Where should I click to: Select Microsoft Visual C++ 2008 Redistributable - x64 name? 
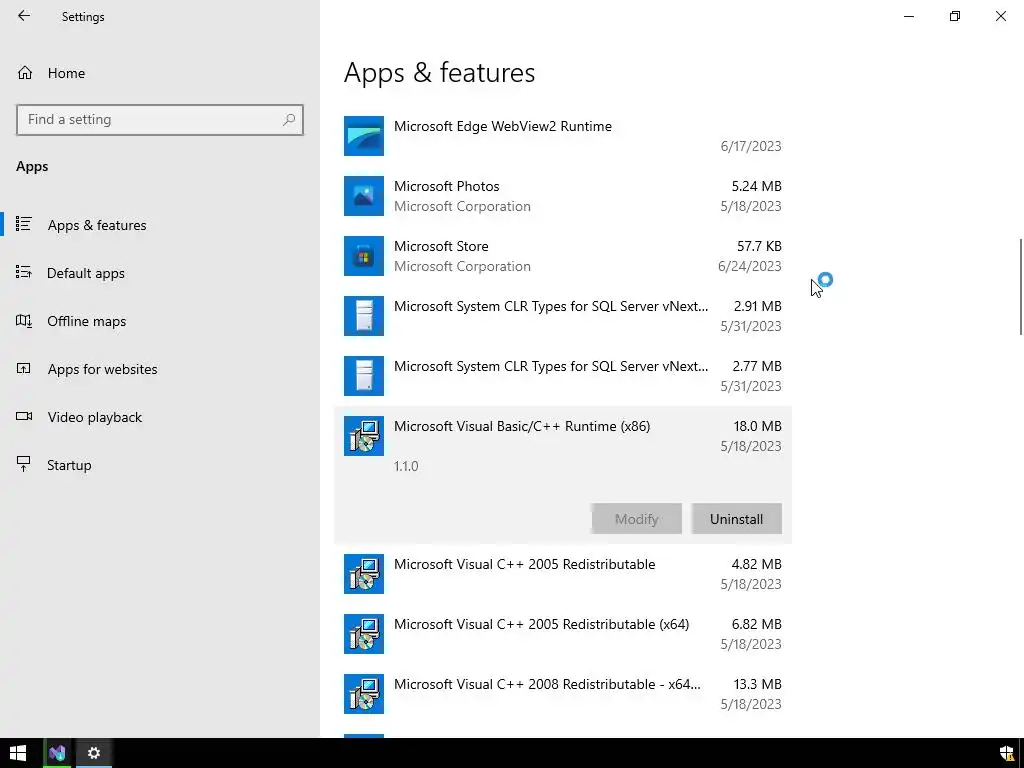pyautogui.click(x=547, y=685)
